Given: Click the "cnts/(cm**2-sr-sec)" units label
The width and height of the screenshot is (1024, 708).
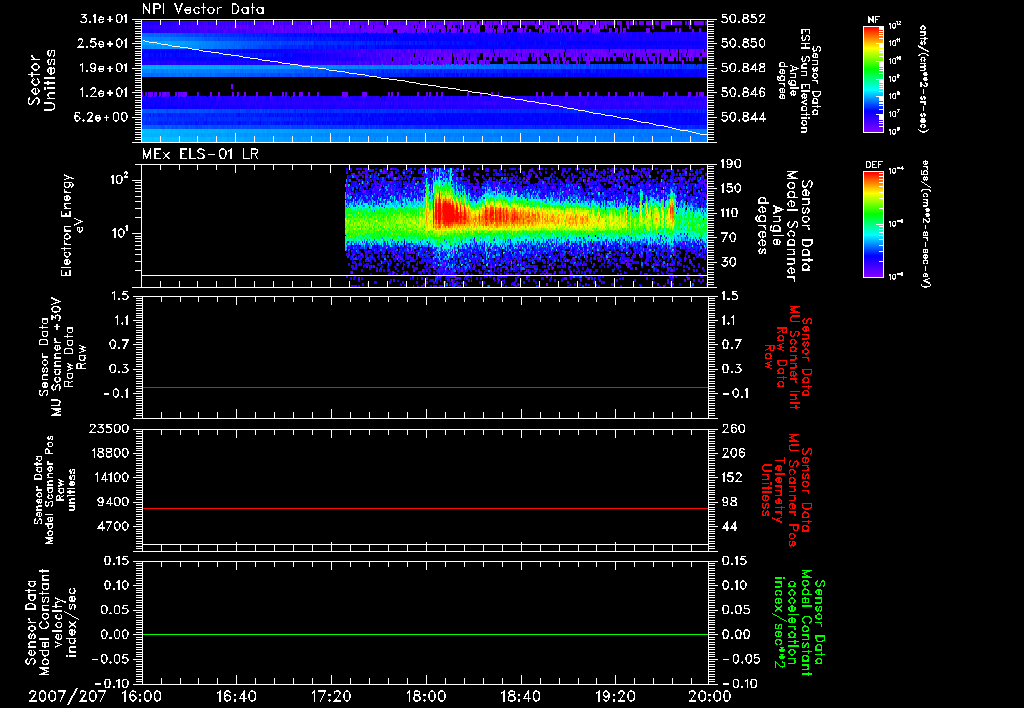Looking at the screenshot, I should (923, 79).
